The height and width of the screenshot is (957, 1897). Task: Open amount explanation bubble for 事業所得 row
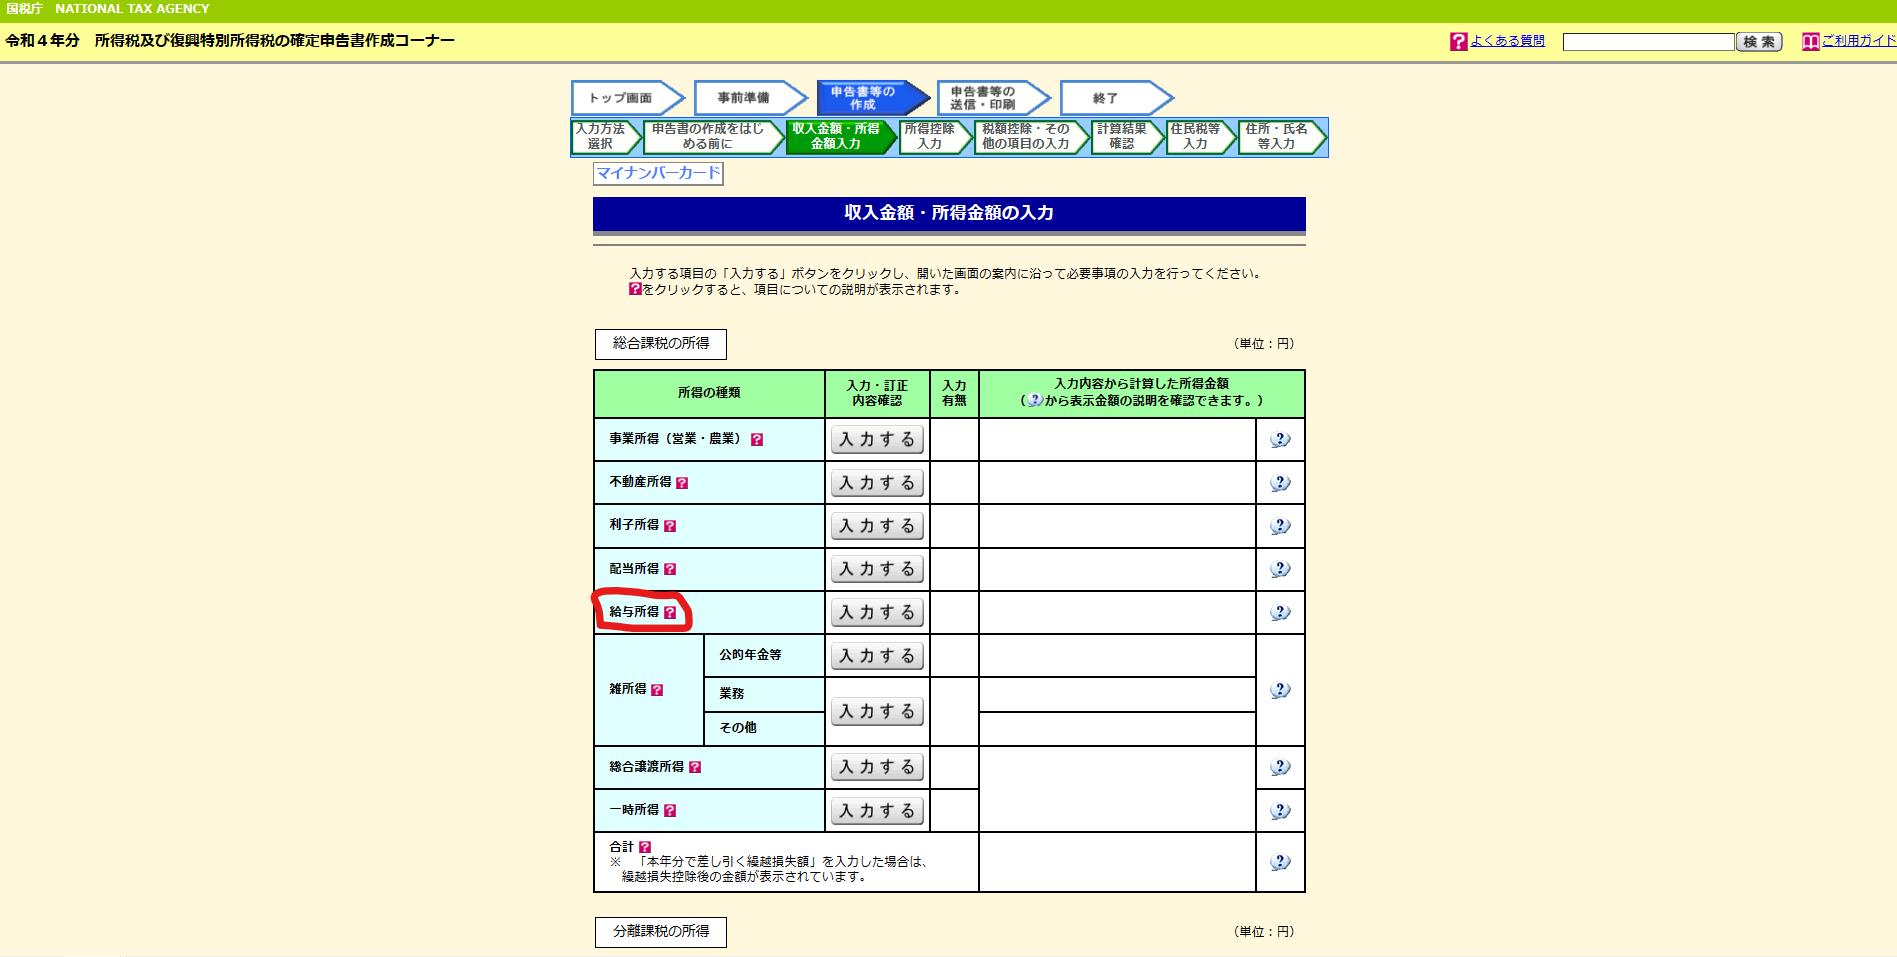pos(1280,440)
